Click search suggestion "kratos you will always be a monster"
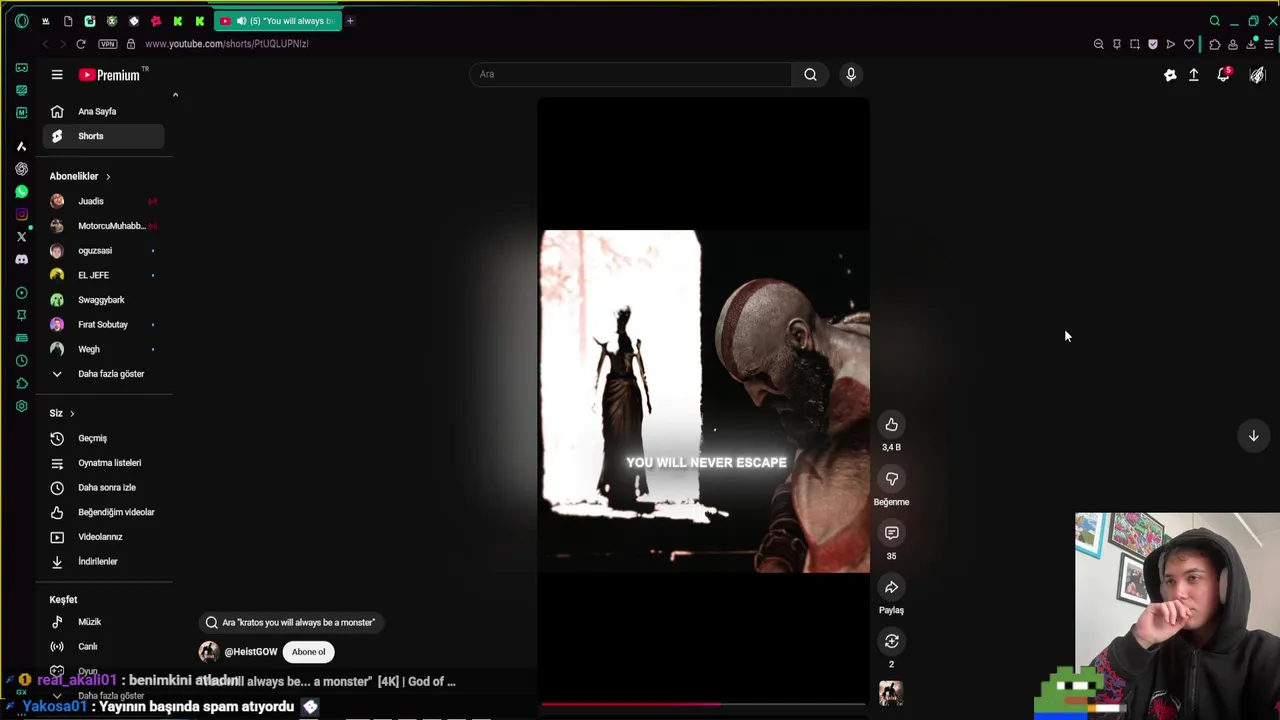Screen dimensions: 1280x720 click(x=291, y=622)
